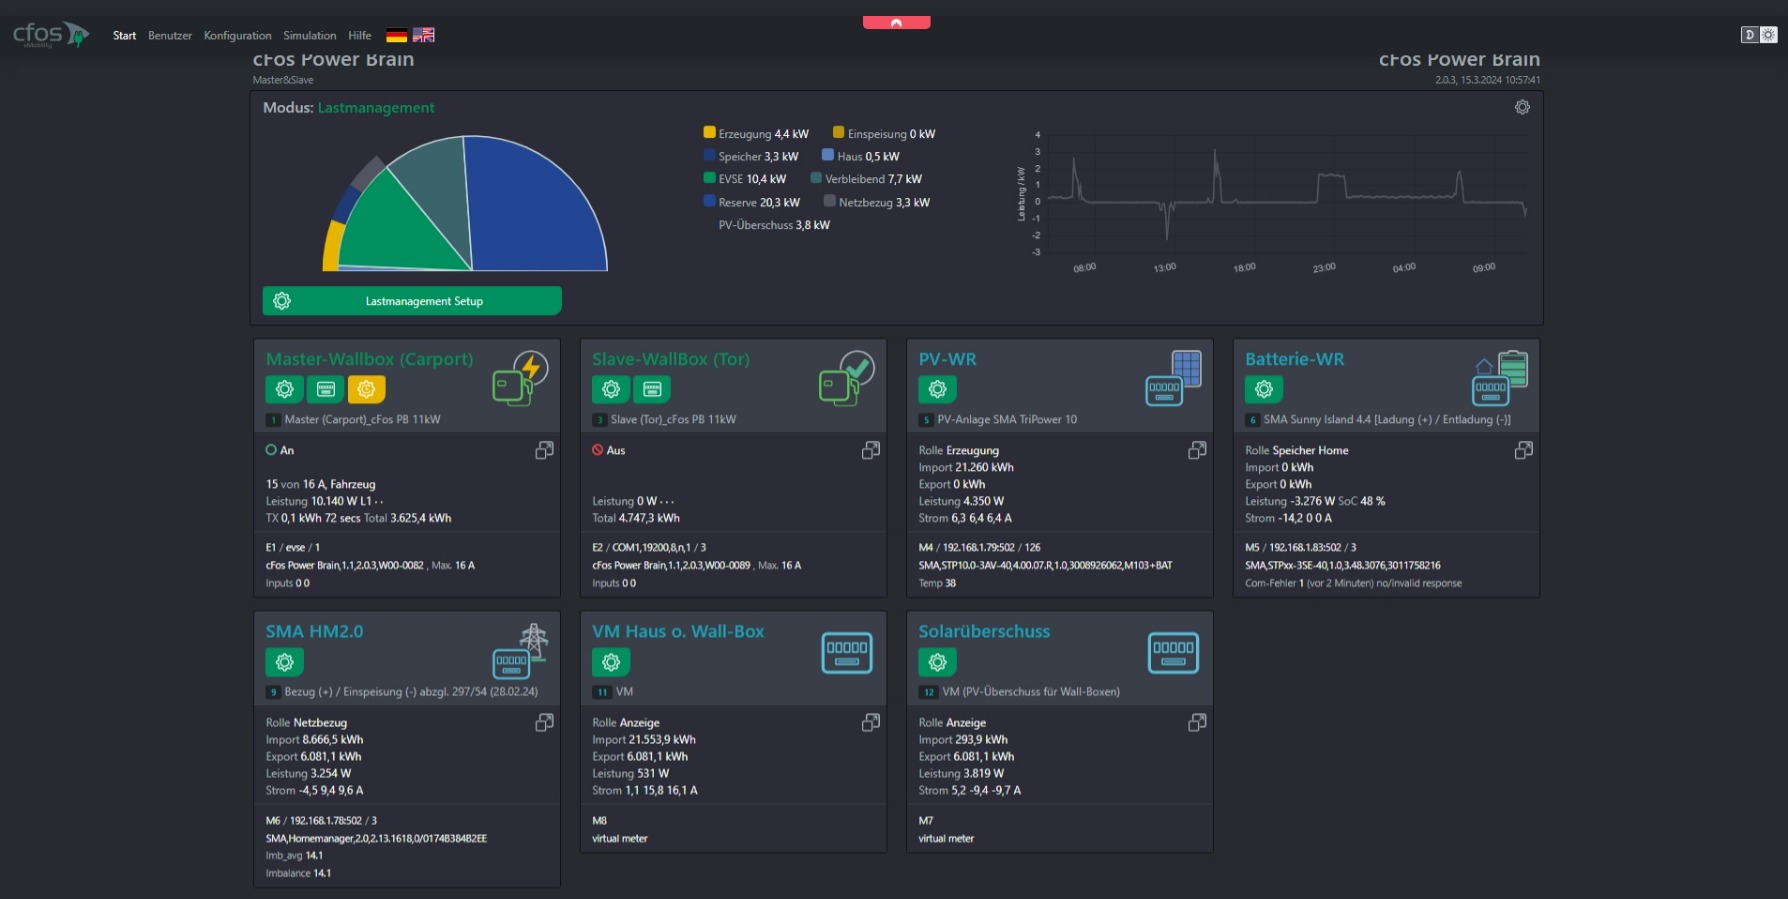The width and height of the screenshot is (1788, 899).
Task: Pop out Slave-WallBox tile
Action: (871, 451)
